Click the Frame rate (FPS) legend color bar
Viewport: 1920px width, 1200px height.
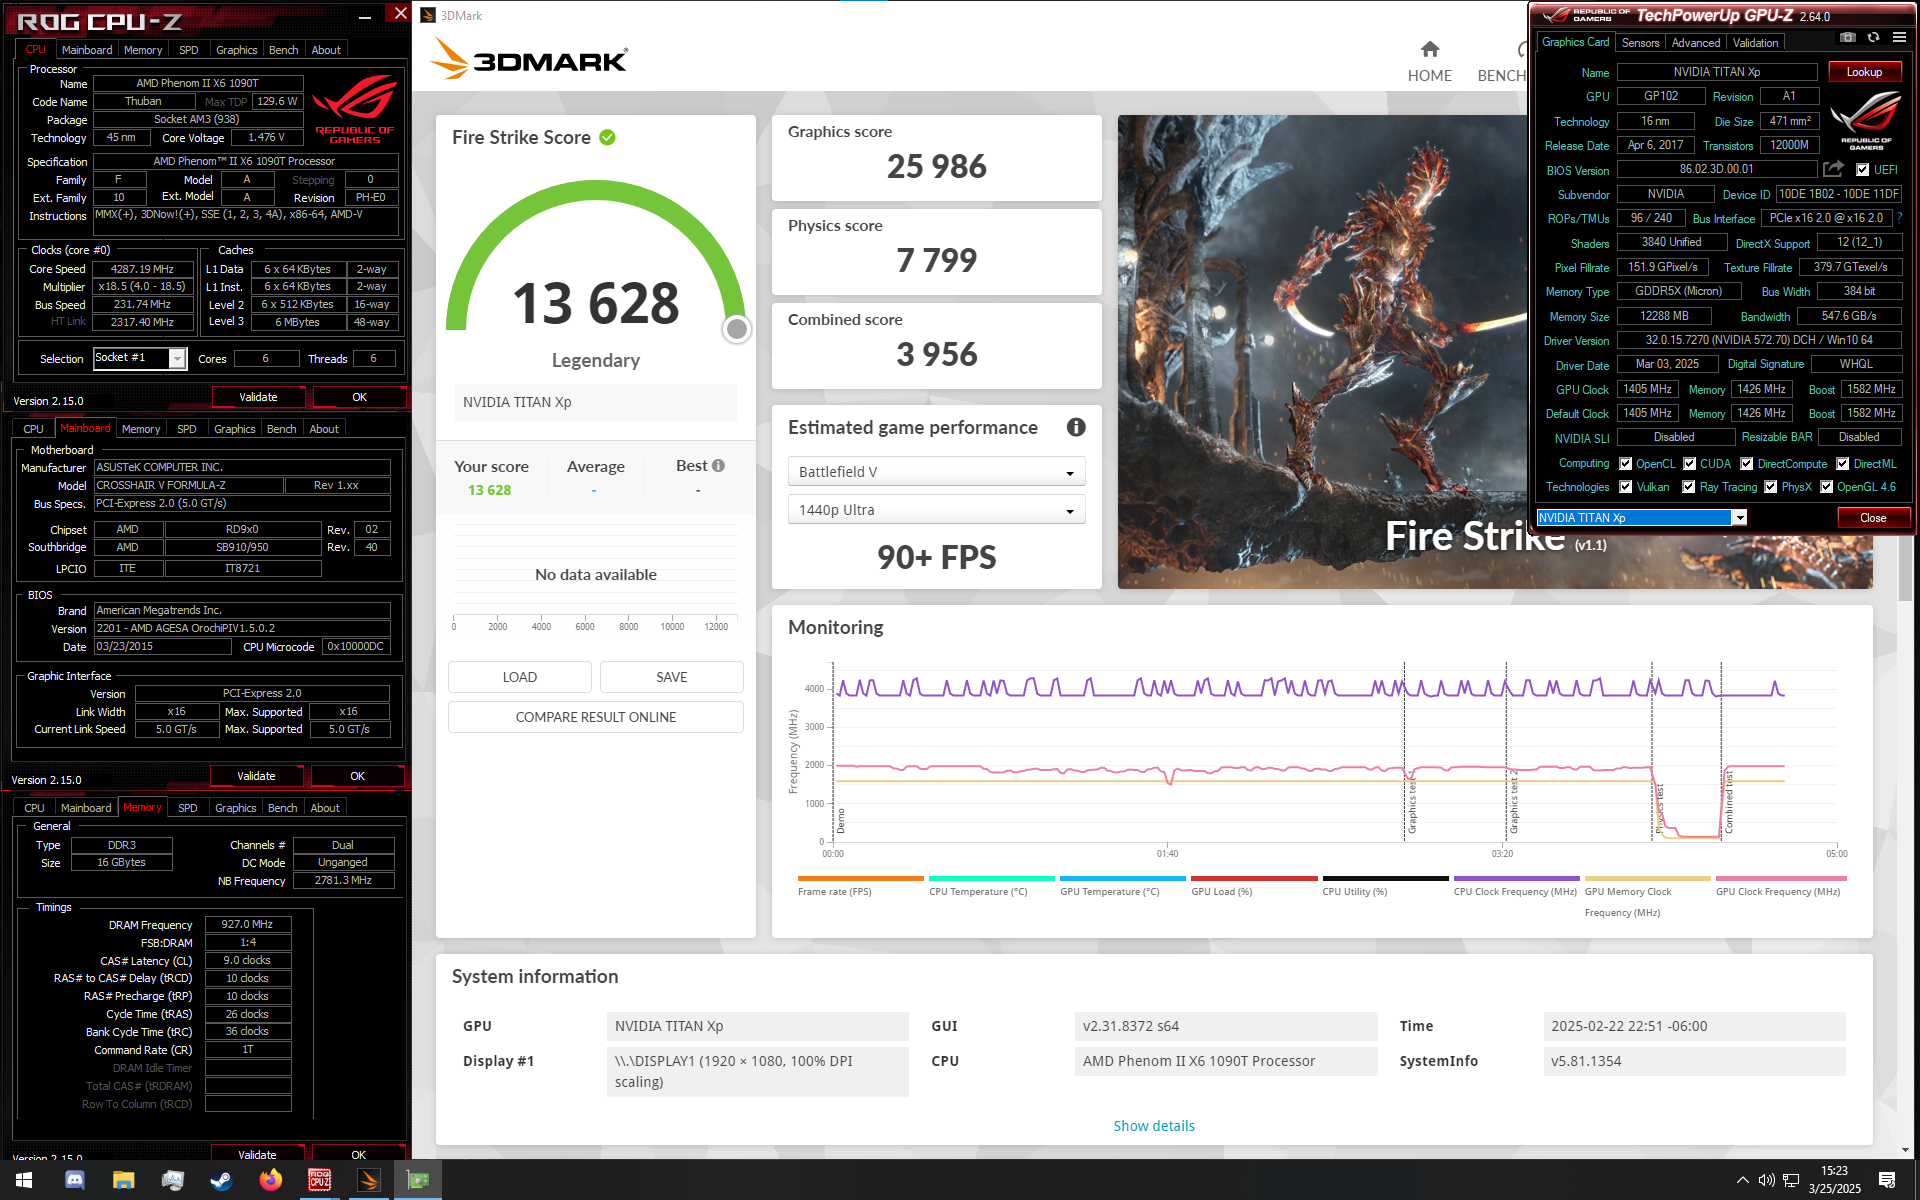860,878
